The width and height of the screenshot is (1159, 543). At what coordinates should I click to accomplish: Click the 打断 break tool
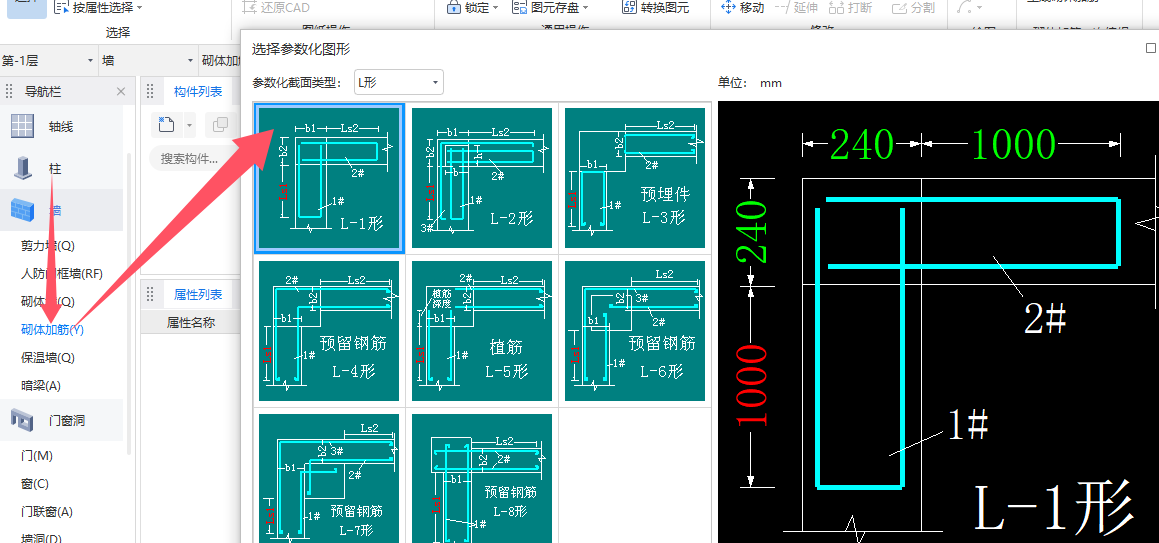[850, 7]
